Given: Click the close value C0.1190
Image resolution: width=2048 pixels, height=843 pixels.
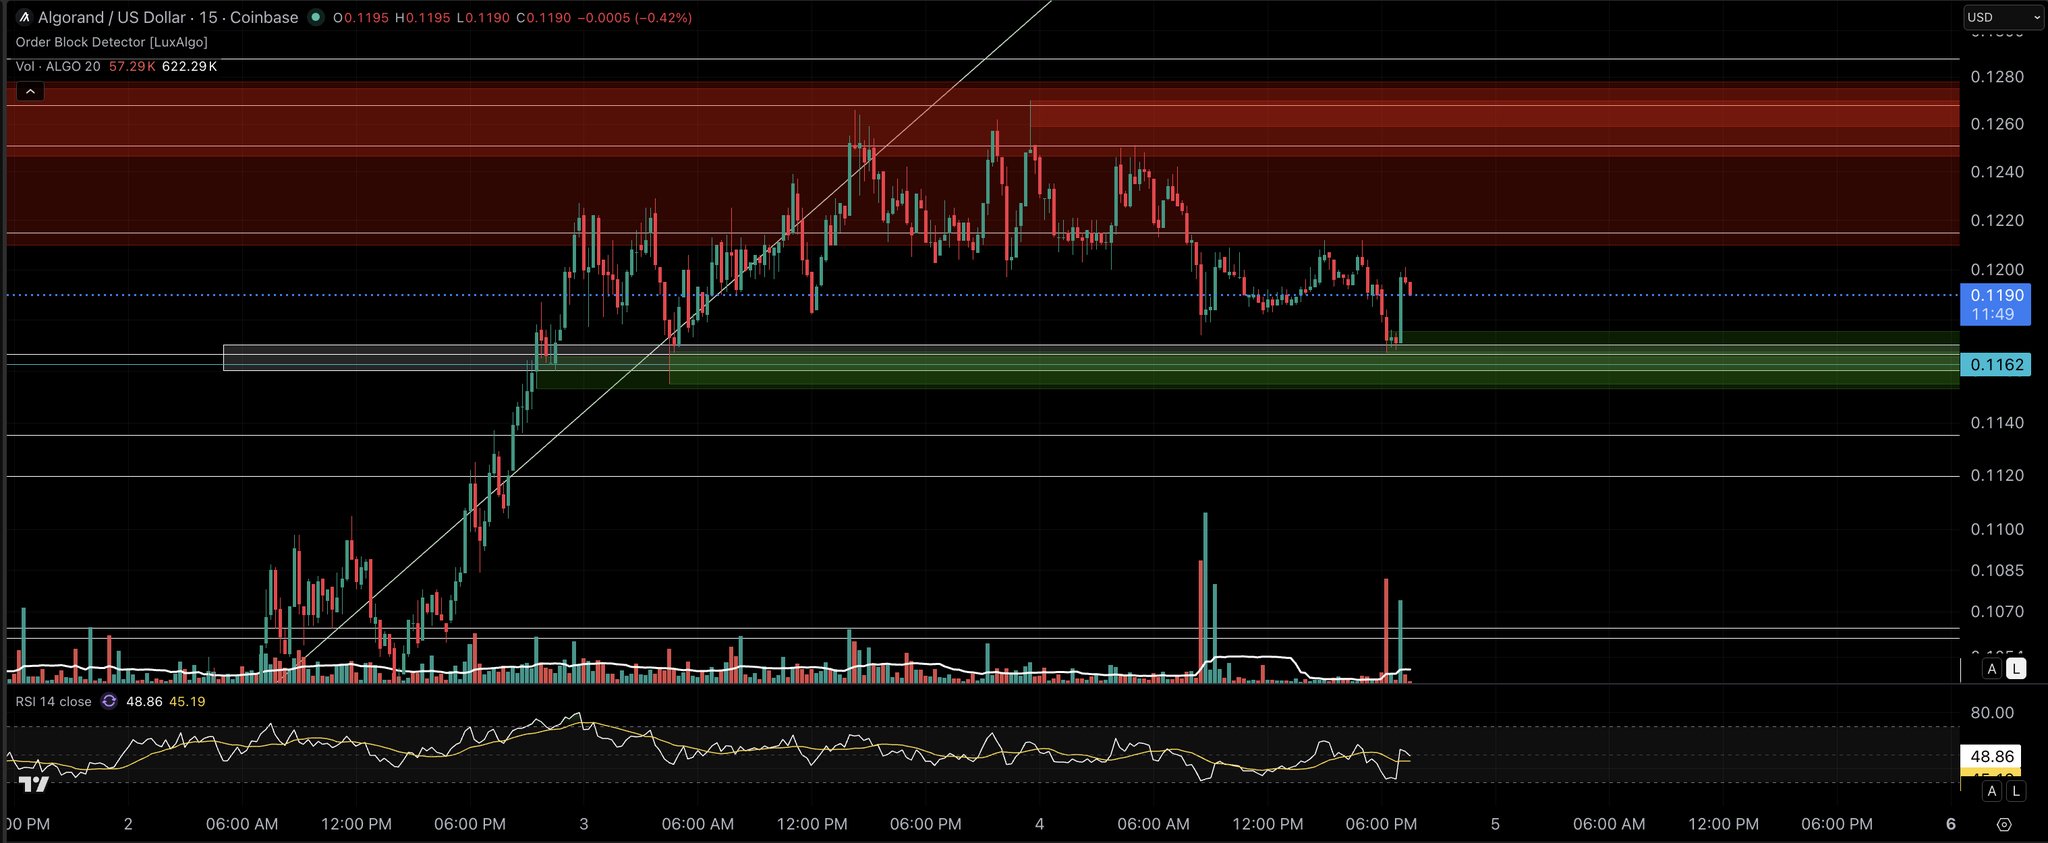Looking at the screenshot, I should pos(544,18).
